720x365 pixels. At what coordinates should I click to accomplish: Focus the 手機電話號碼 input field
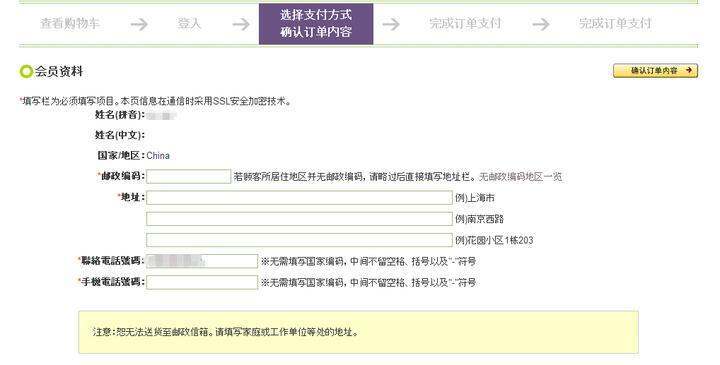202,282
